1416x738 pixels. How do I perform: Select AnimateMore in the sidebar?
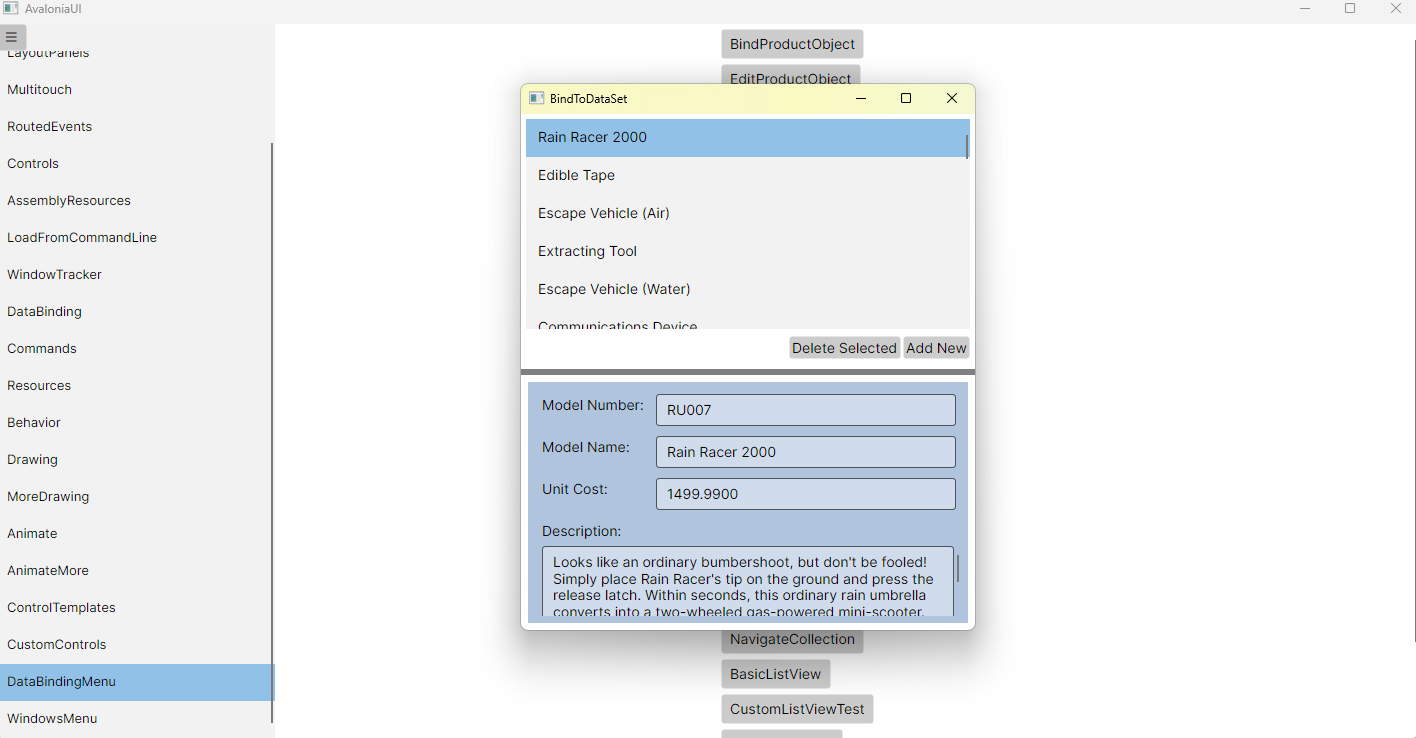135,571
